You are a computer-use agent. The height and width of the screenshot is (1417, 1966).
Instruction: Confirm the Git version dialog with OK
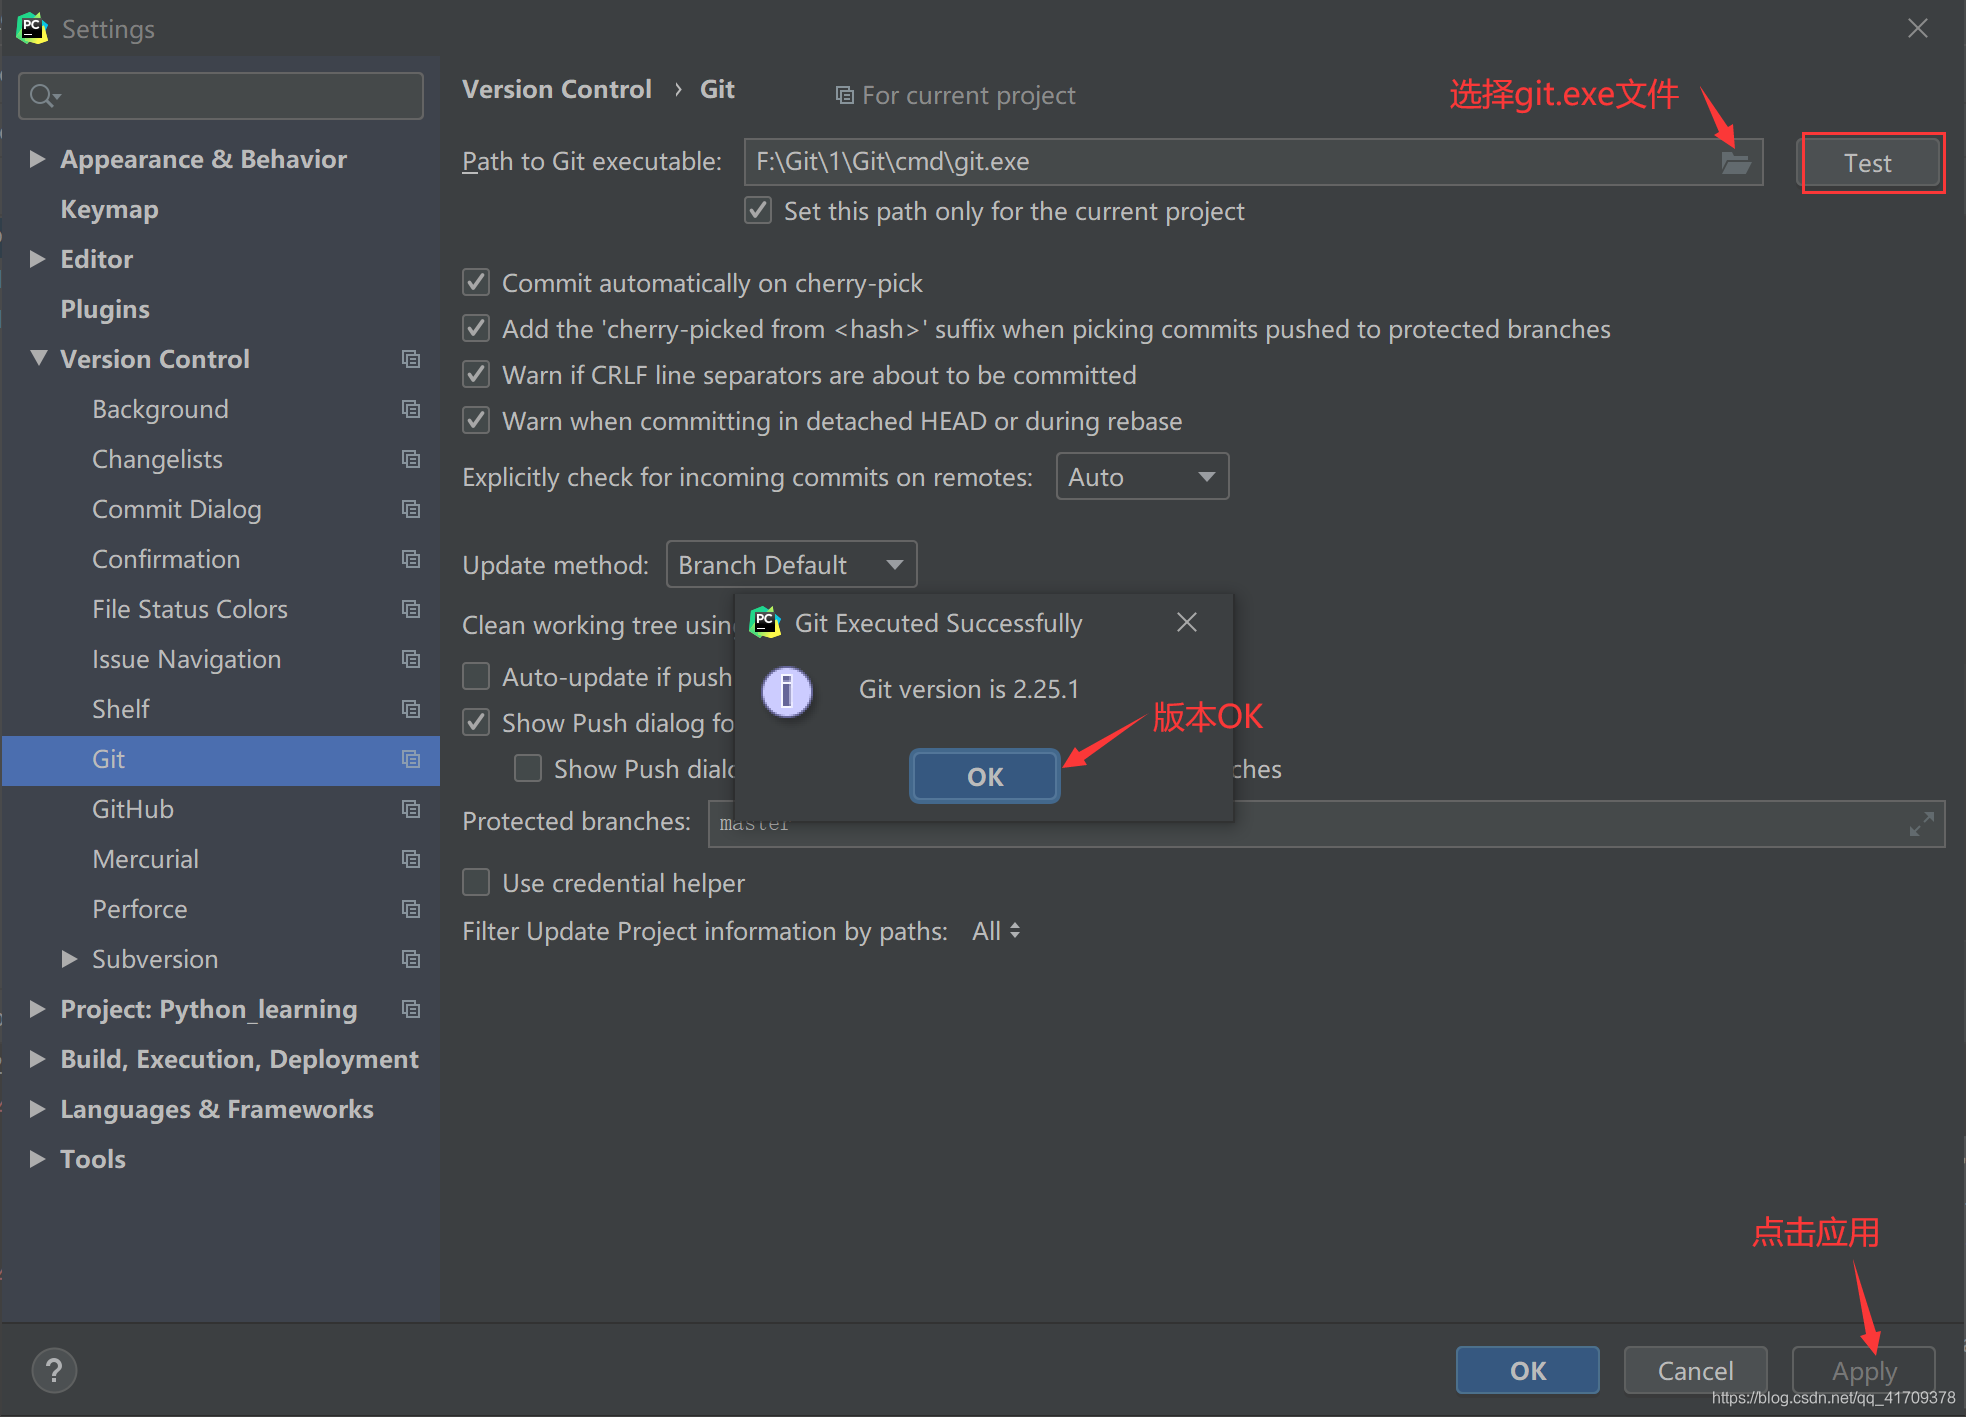pyautogui.click(x=984, y=776)
